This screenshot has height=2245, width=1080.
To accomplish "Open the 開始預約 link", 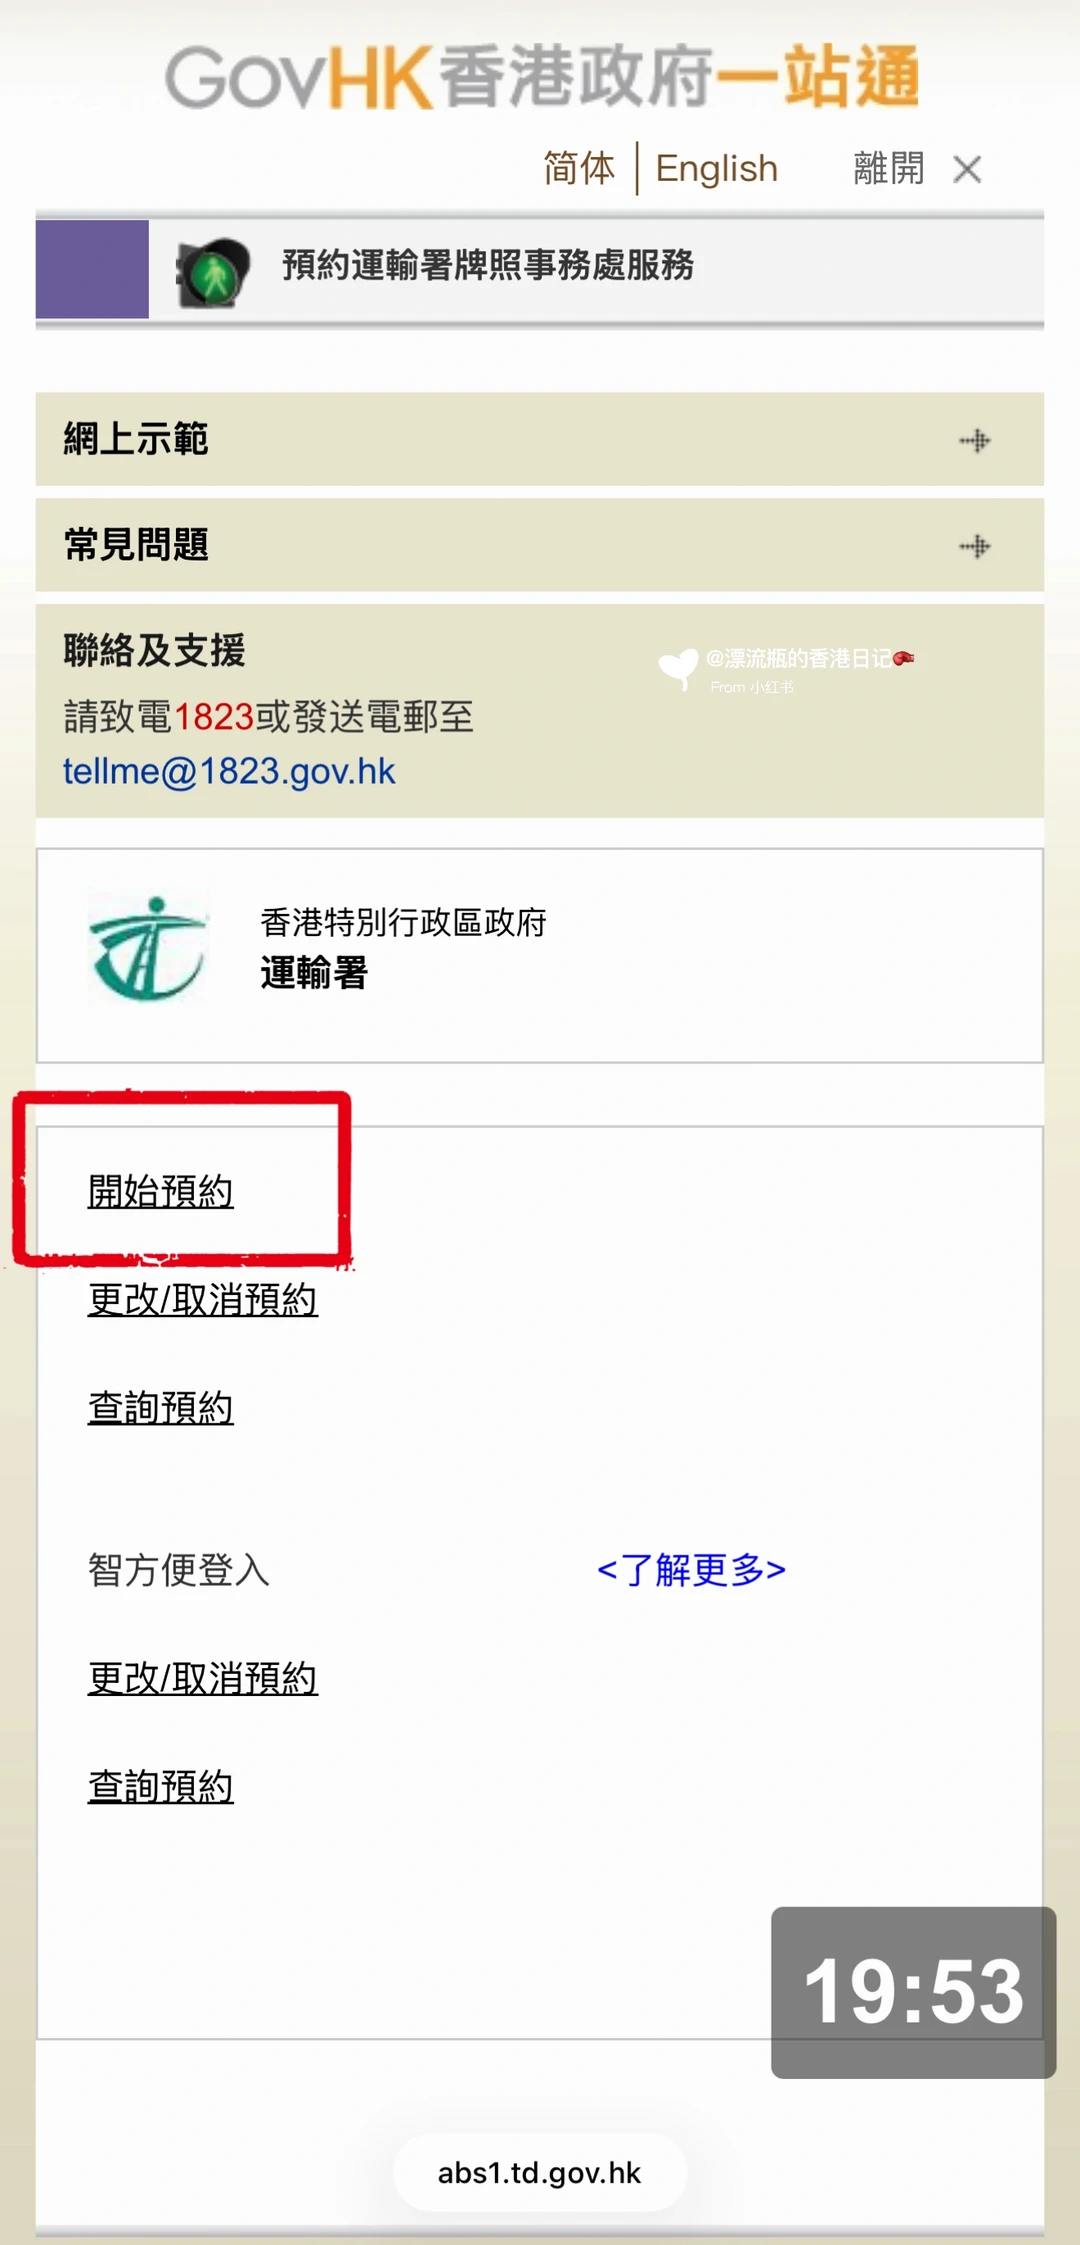I will tap(160, 1191).
